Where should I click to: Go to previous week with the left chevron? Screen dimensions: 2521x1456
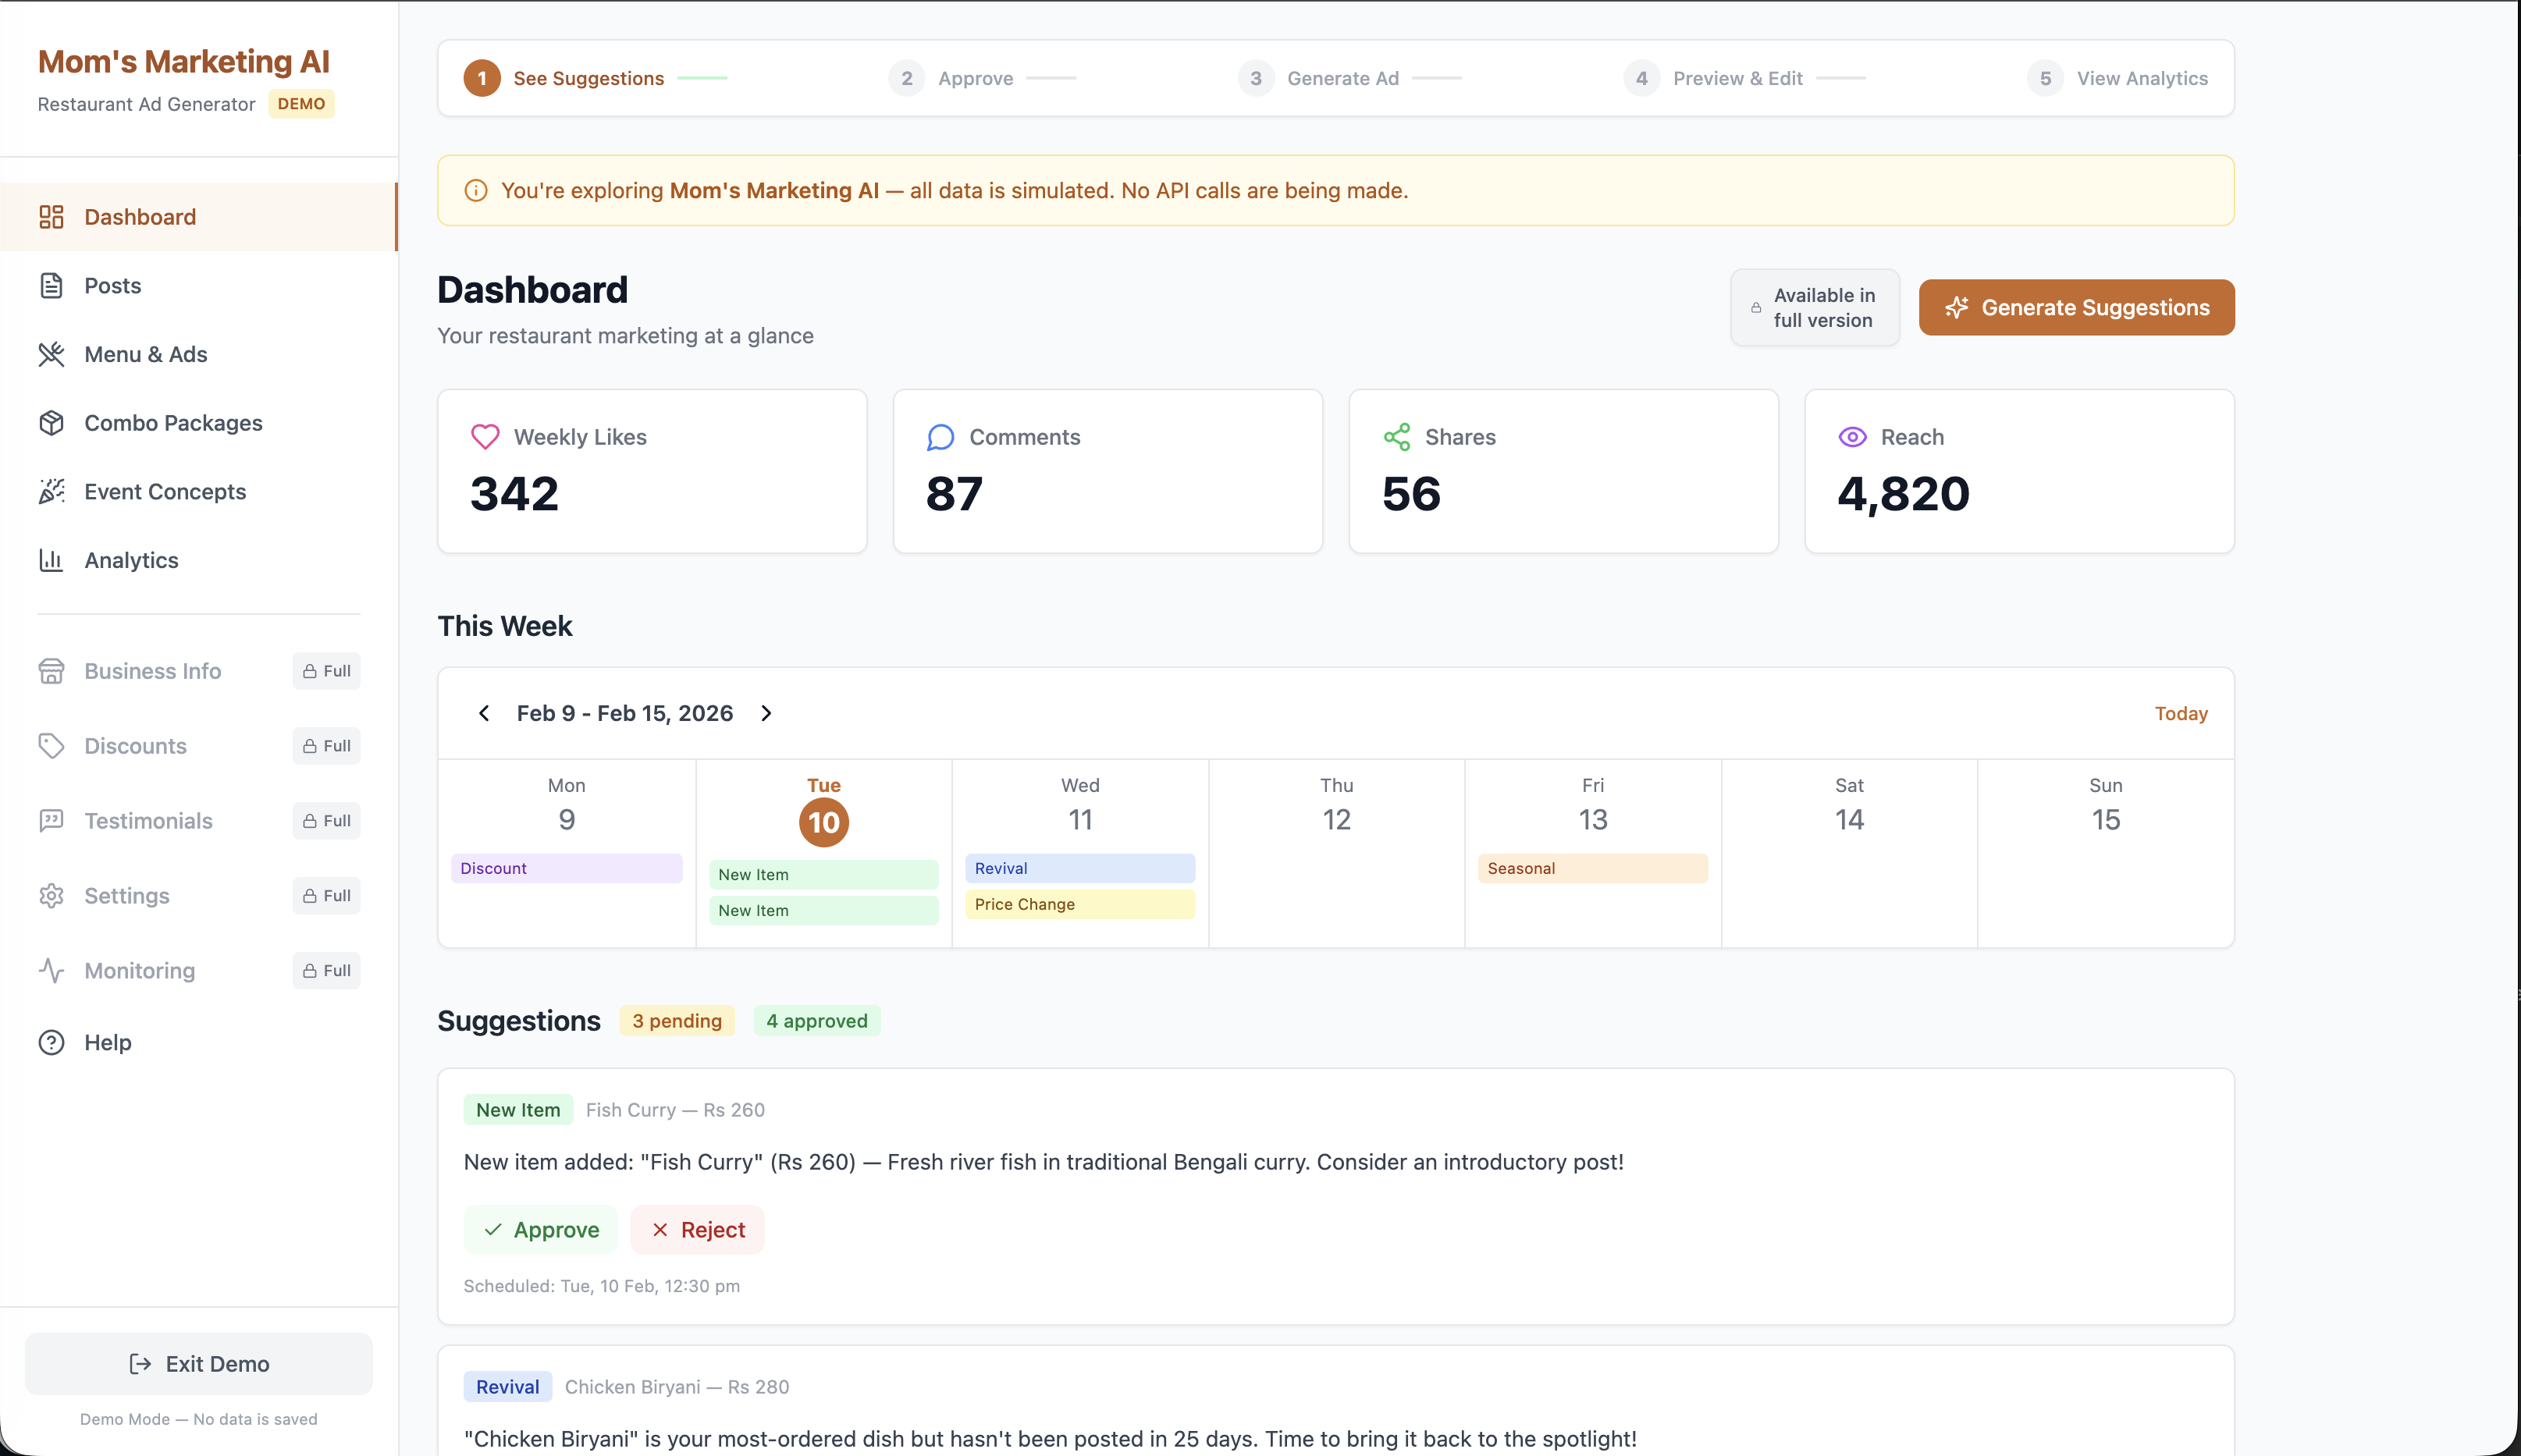tap(484, 713)
